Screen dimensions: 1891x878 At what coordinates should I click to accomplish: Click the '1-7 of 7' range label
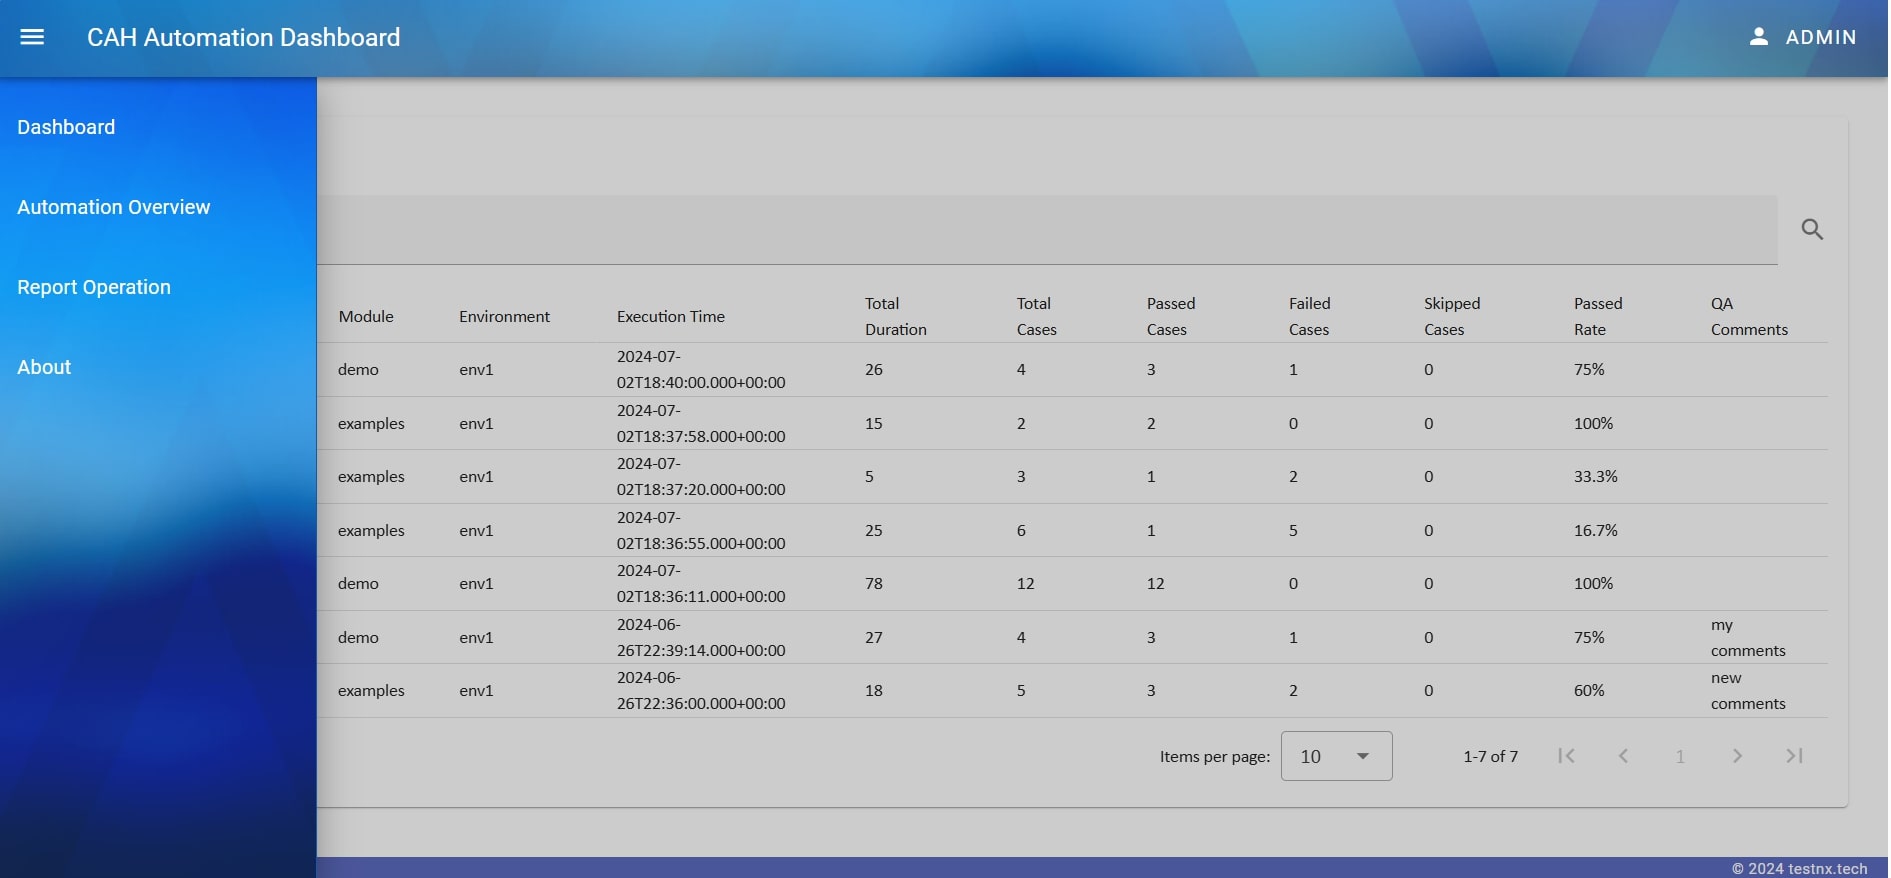1490,756
